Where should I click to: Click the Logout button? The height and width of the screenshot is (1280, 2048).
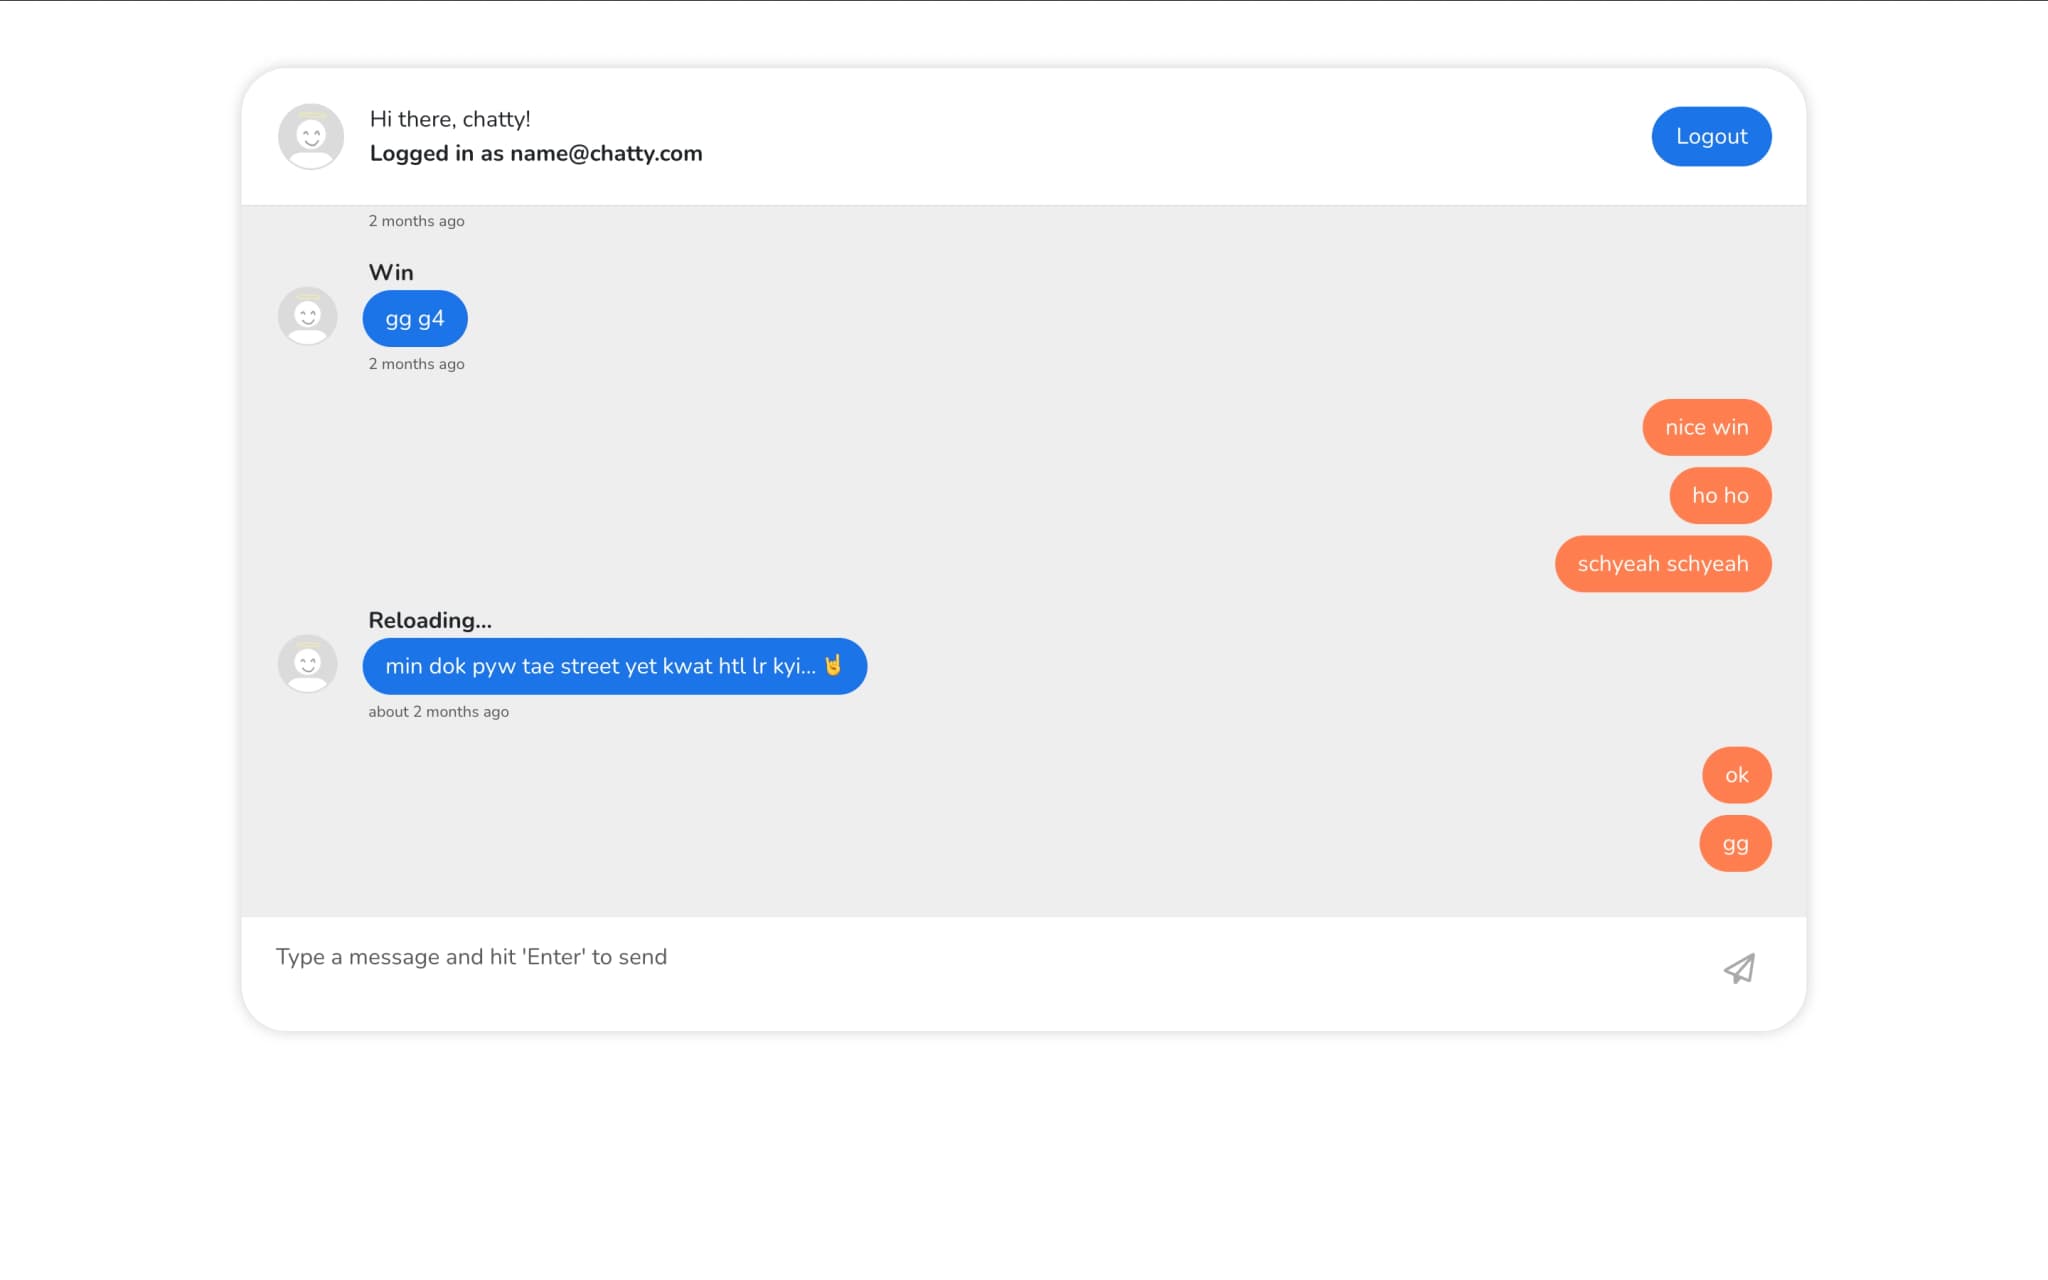[x=1711, y=136]
